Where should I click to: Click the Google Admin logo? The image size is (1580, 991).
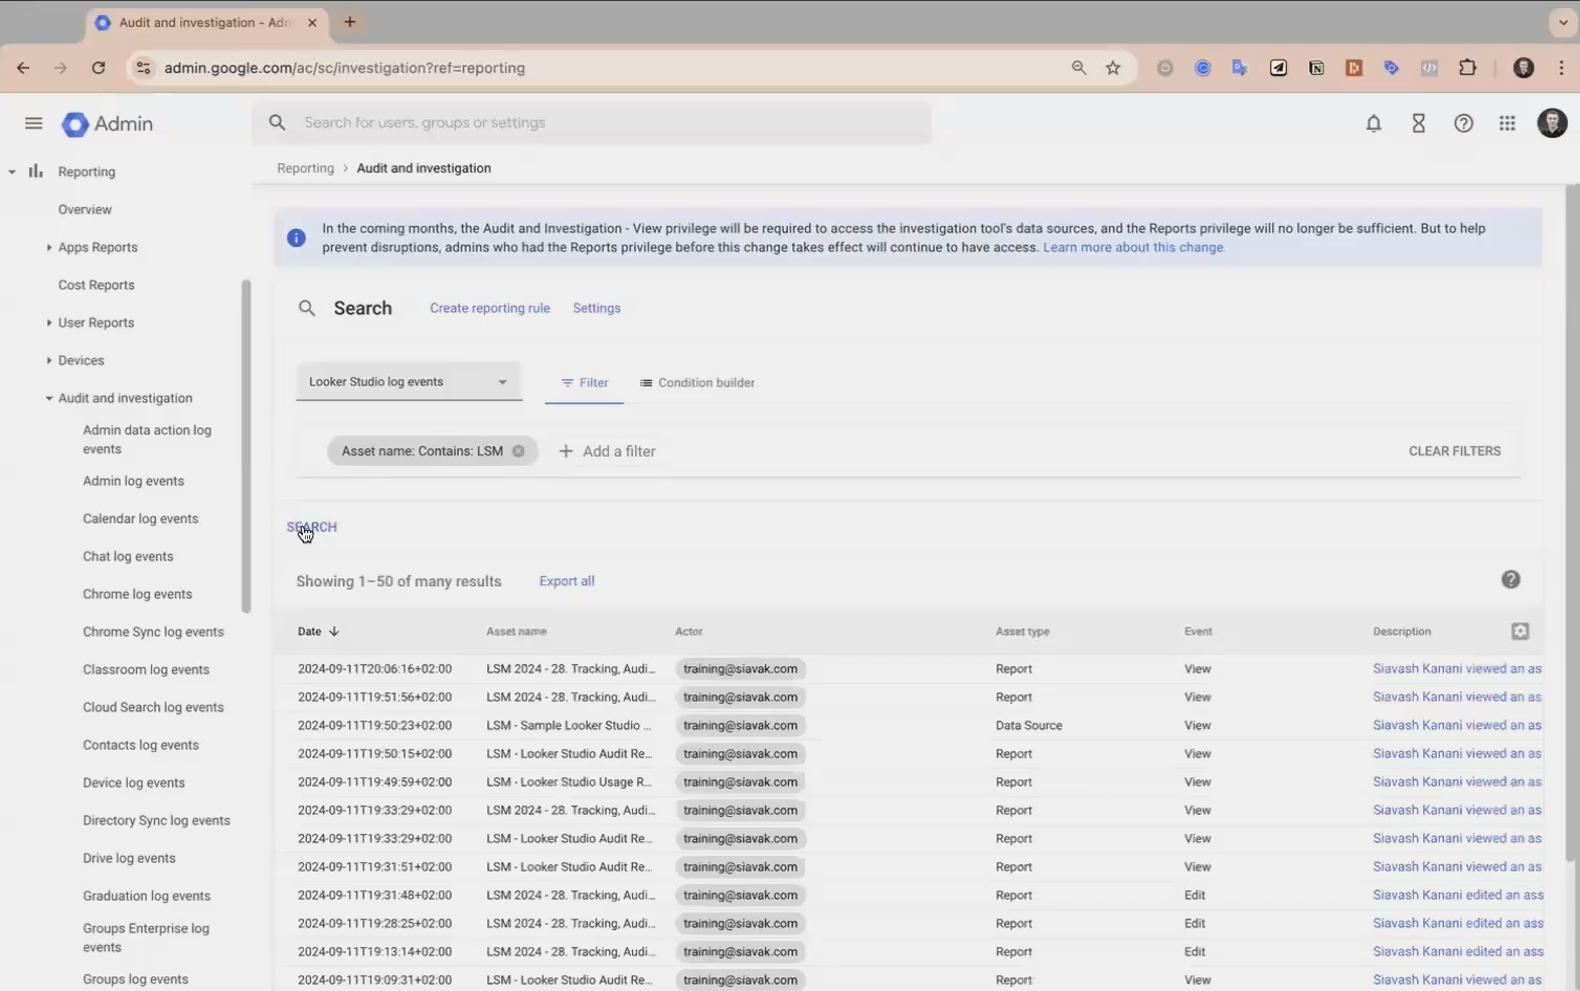(108, 123)
